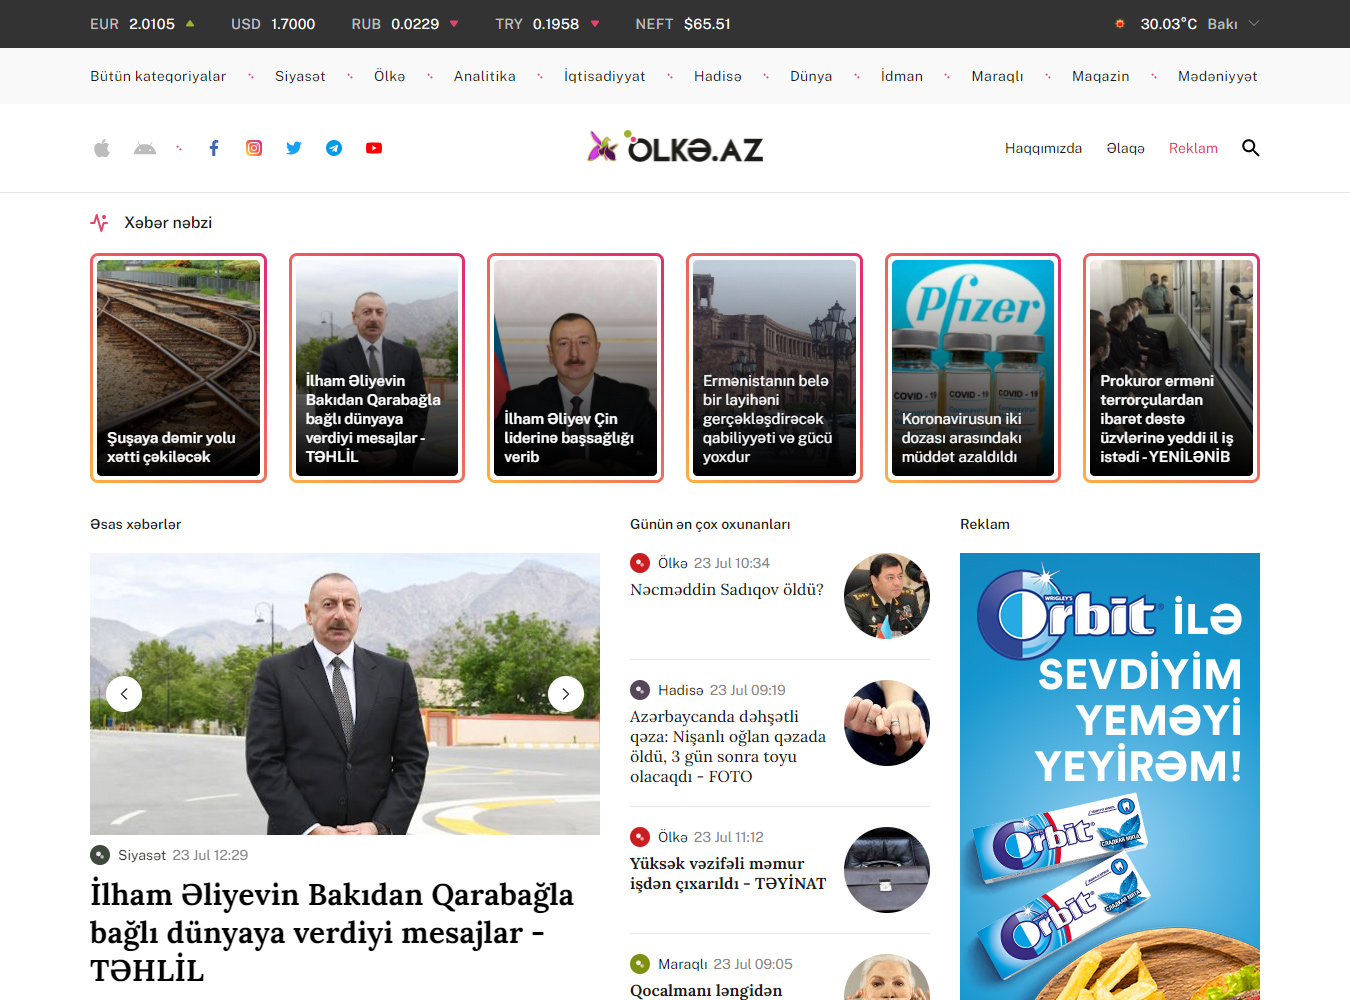This screenshot has width=1350, height=1000.
Task: Click the search magnifier icon
Action: pyautogui.click(x=1250, y=148)
